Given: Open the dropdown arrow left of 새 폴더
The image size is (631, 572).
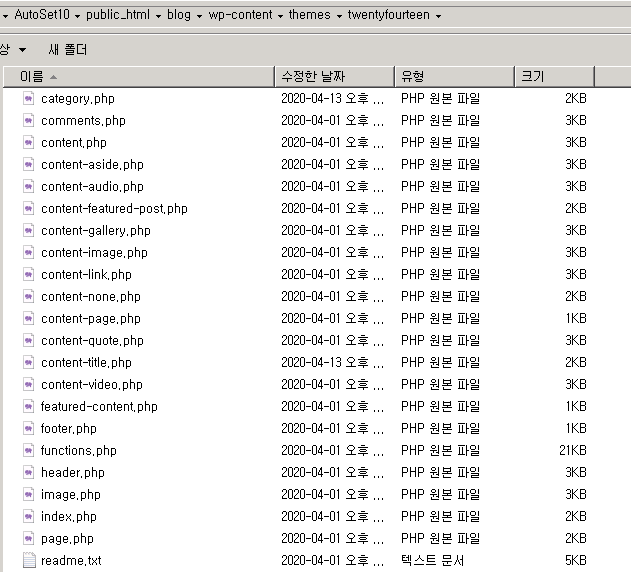Looking at the screenshot, I should 23,50.
